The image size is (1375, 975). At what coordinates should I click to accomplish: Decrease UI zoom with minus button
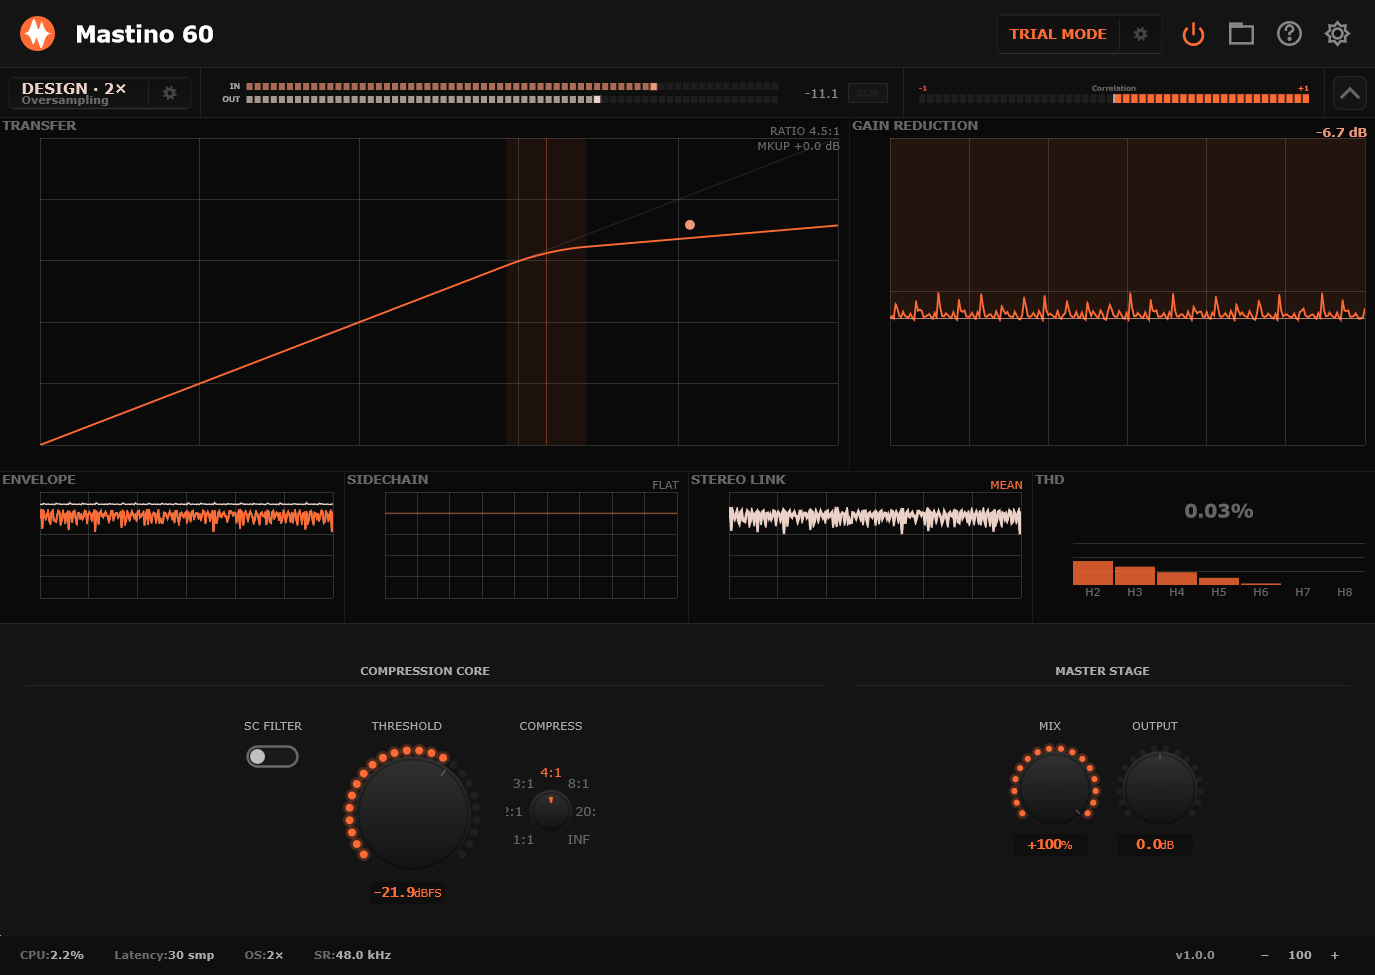pyautogui.click(x=1264, y=955)
